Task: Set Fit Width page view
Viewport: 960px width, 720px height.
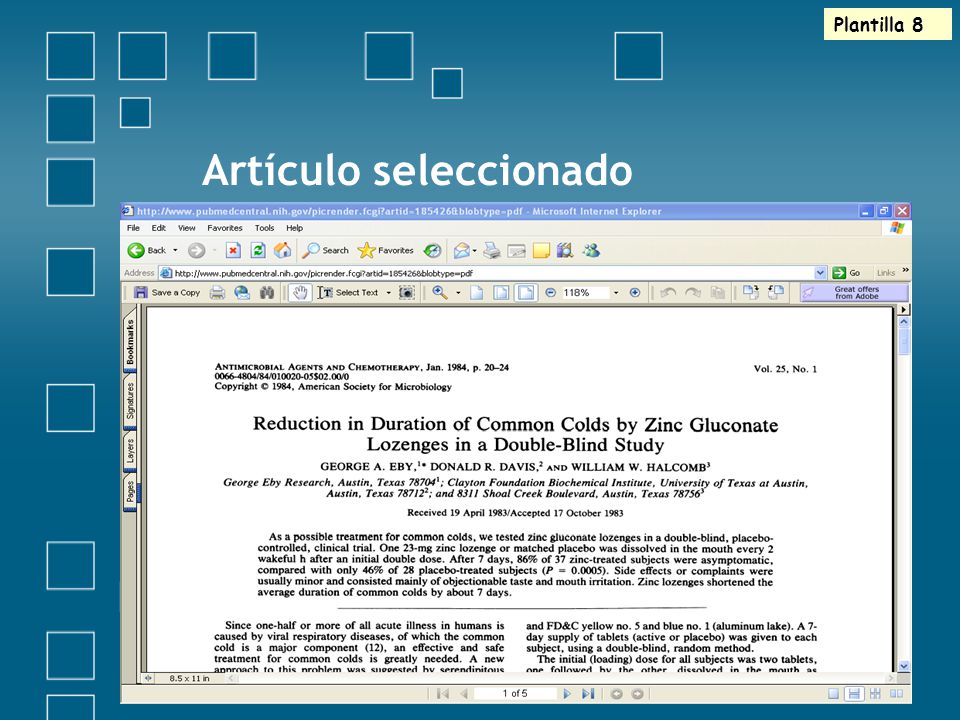Action: click(526, 293)
